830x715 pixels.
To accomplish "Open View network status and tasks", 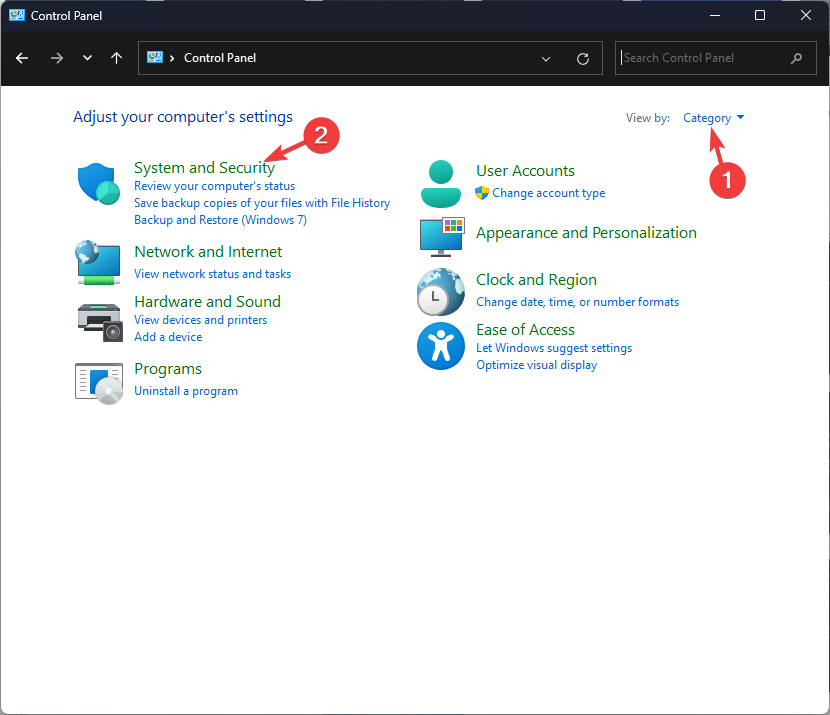I will pyautogui.click(x=212, y=274).
